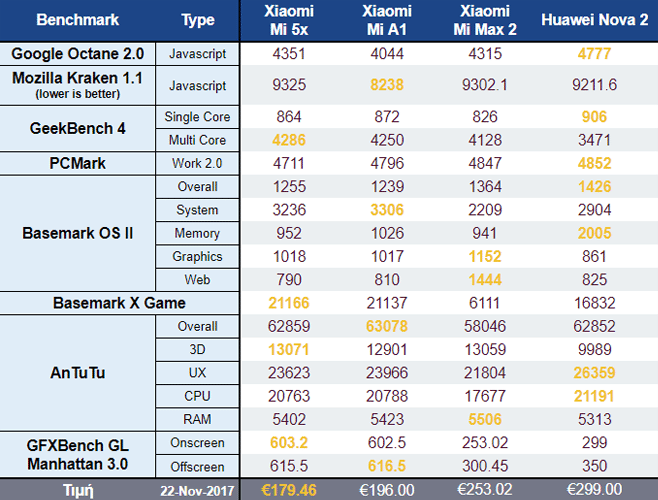
Task: Click the Web type cell
Action: [197, 280]
